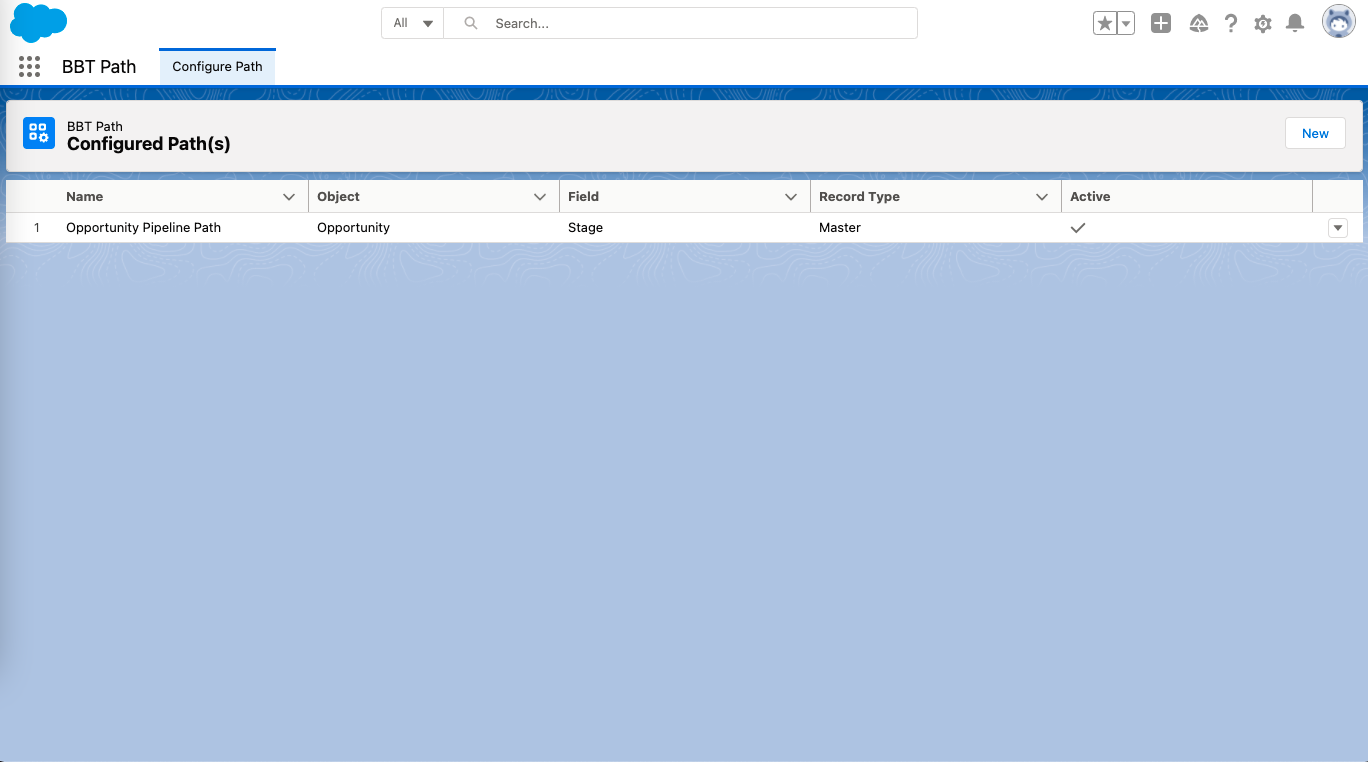The width and height of the screenshot is (1368, 762).
Task: Open the Object column header menu
Action: pyautogui.click(x=540, y=197)
